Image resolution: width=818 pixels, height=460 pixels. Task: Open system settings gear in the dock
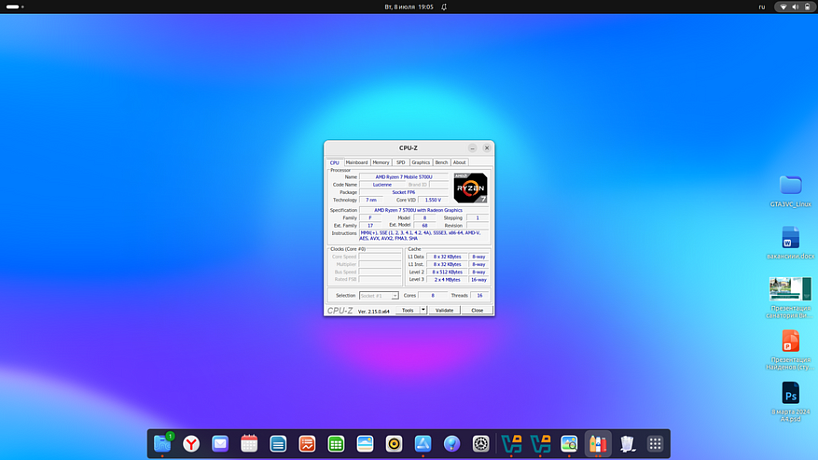(481, 444)
